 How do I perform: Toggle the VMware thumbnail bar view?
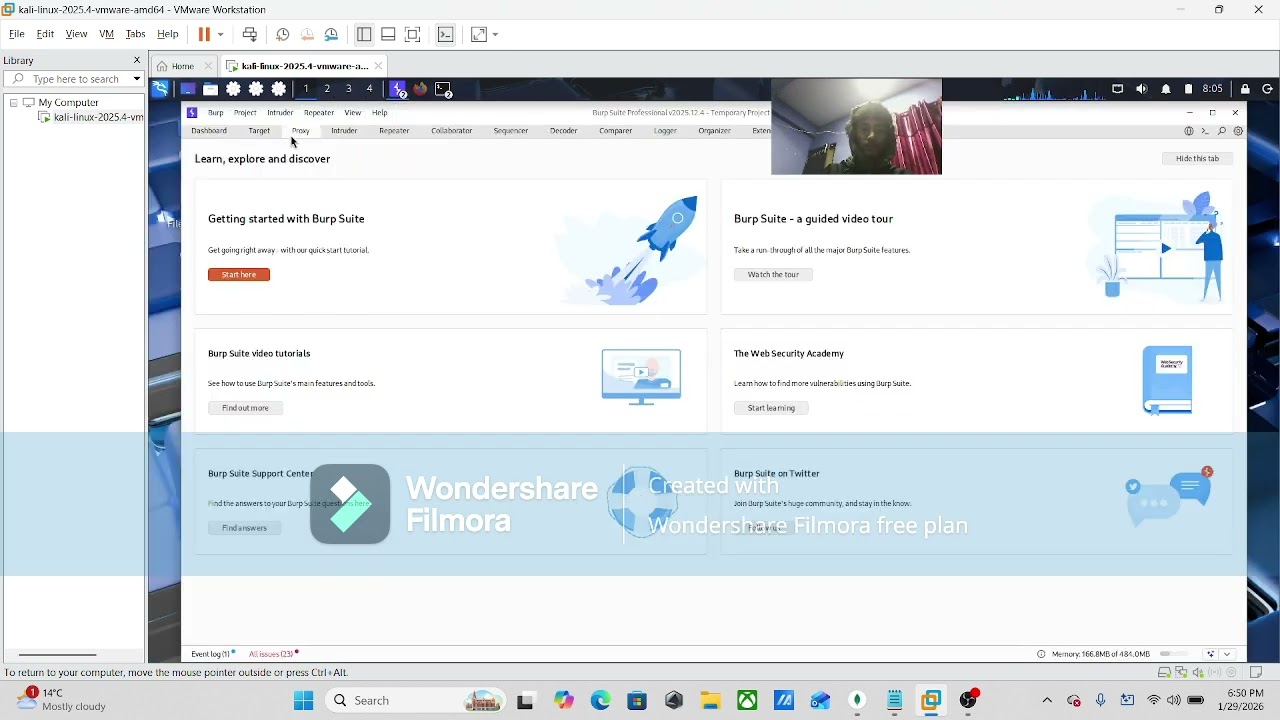(388, 34)
